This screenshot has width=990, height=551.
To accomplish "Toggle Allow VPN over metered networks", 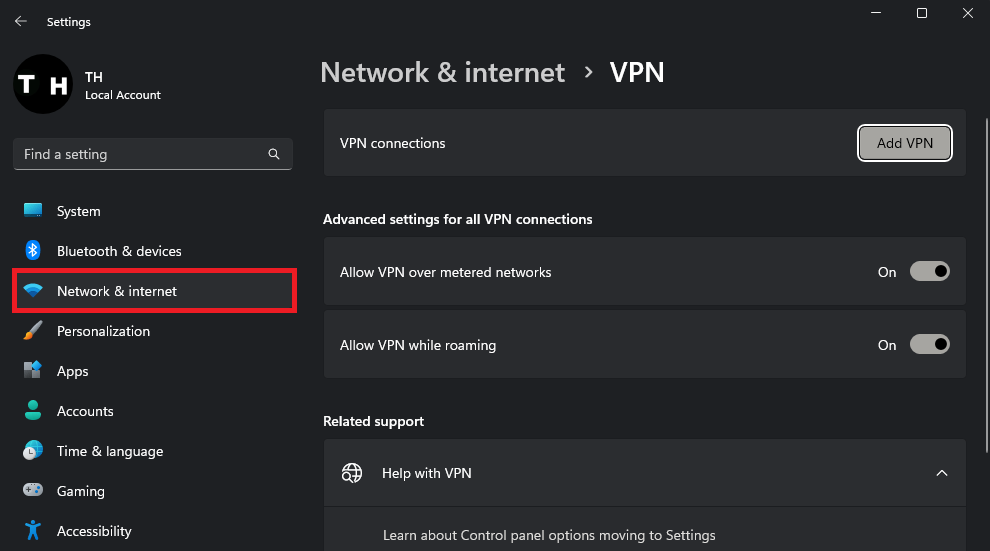I will 929,272.
